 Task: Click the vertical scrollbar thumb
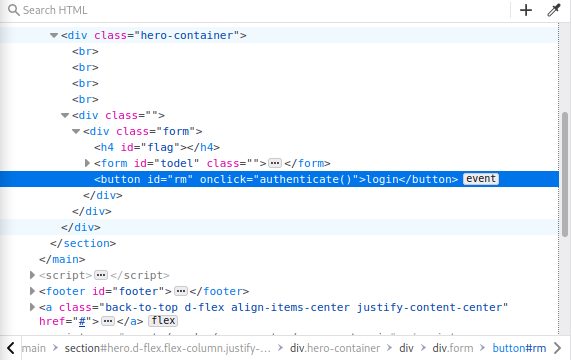[x=565, y=175]
